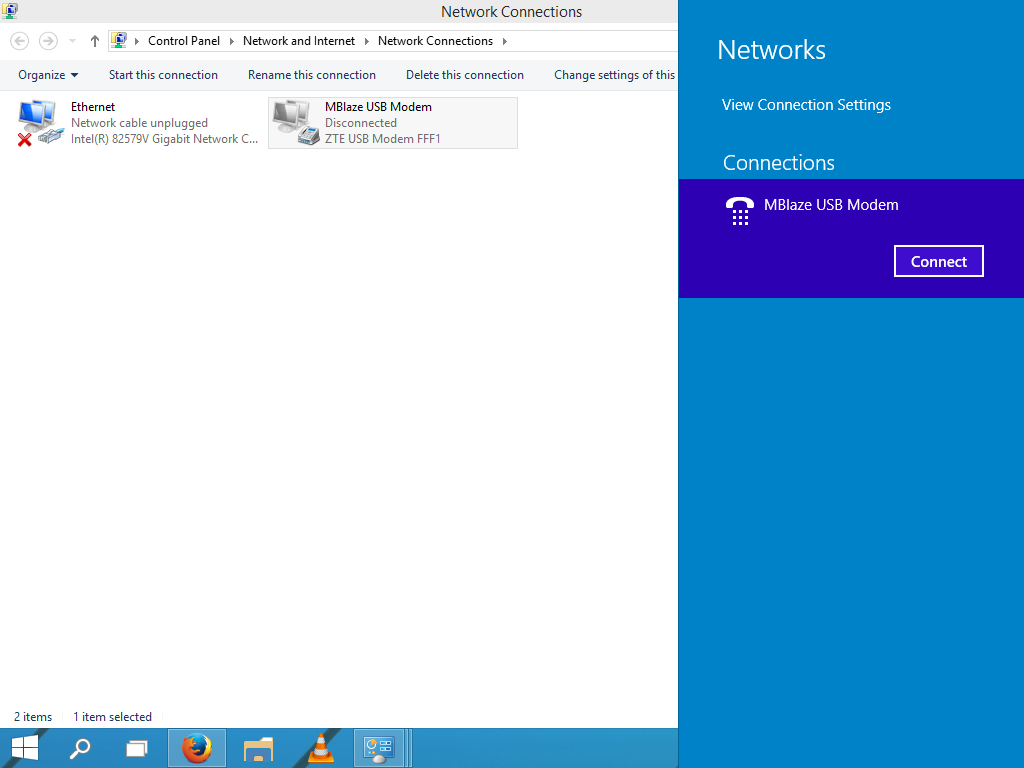The width and height of the screenshot is (1024, 768).
Task: Click Change settings of this connection
Action: pos(615,75)
